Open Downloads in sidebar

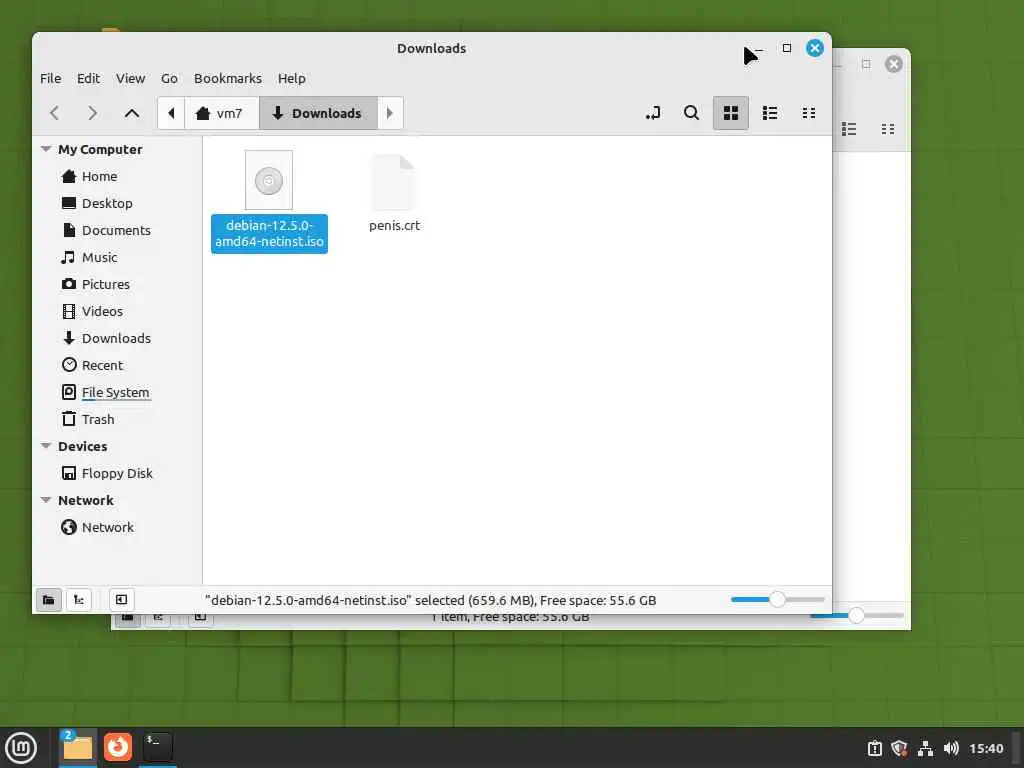(118, 338)
